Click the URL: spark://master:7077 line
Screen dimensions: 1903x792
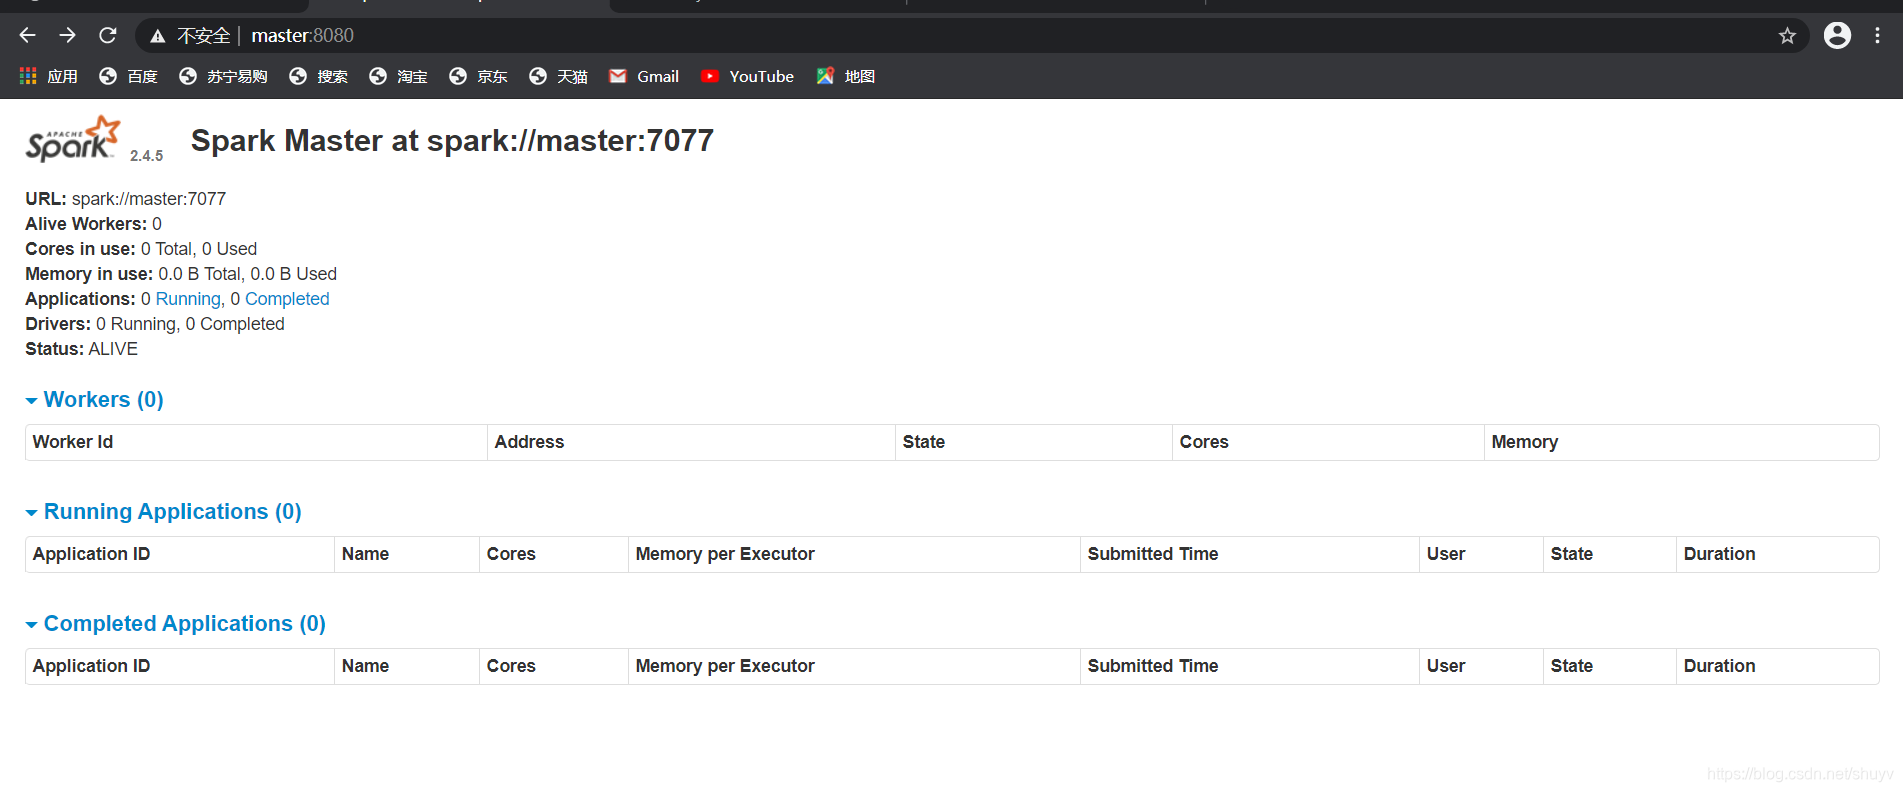point(126,199)
